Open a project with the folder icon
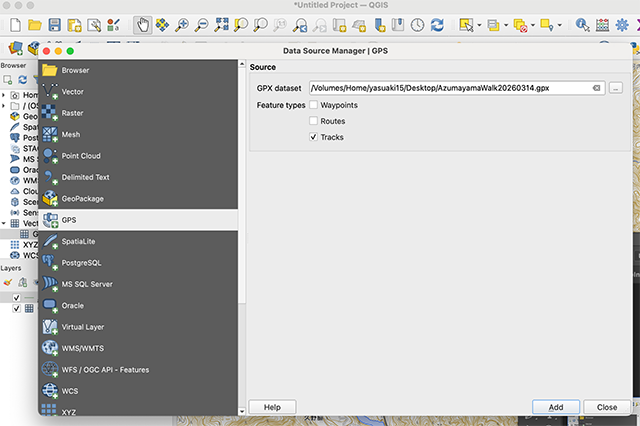640x426 pixels. (x=35, y=25)
